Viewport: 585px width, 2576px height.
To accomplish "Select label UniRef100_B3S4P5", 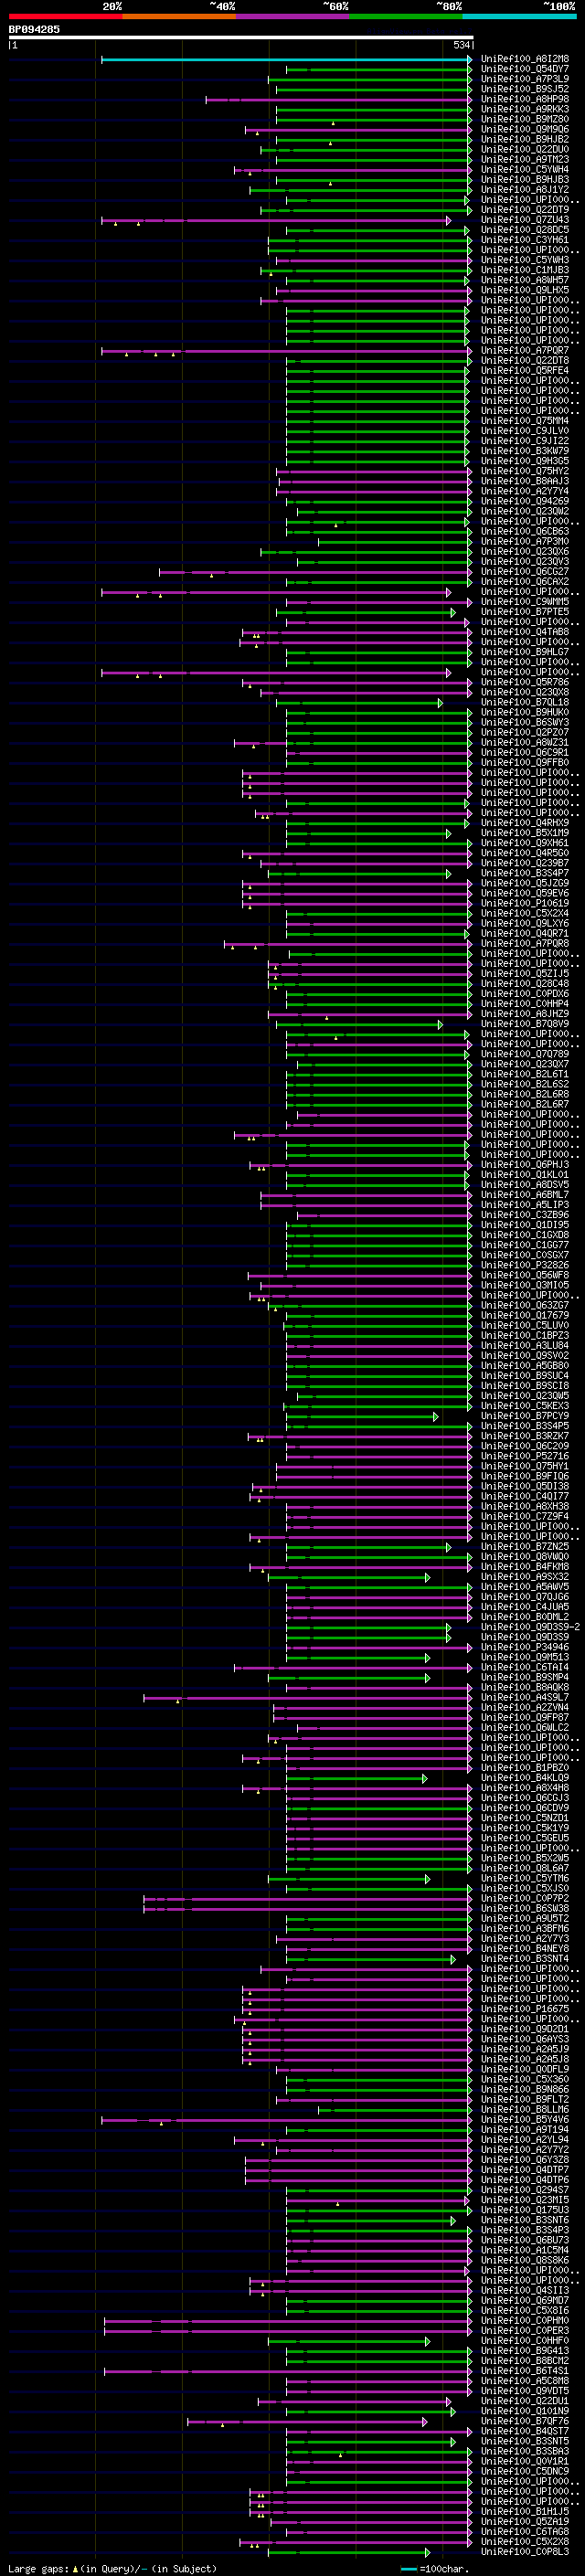I will (x=525, y=1426).
